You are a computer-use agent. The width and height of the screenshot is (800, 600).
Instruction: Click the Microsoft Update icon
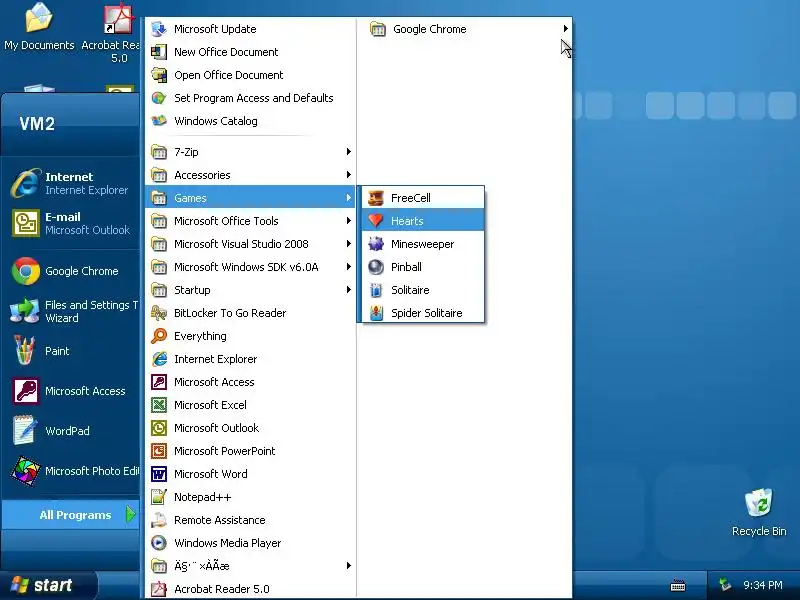point(159,29)
